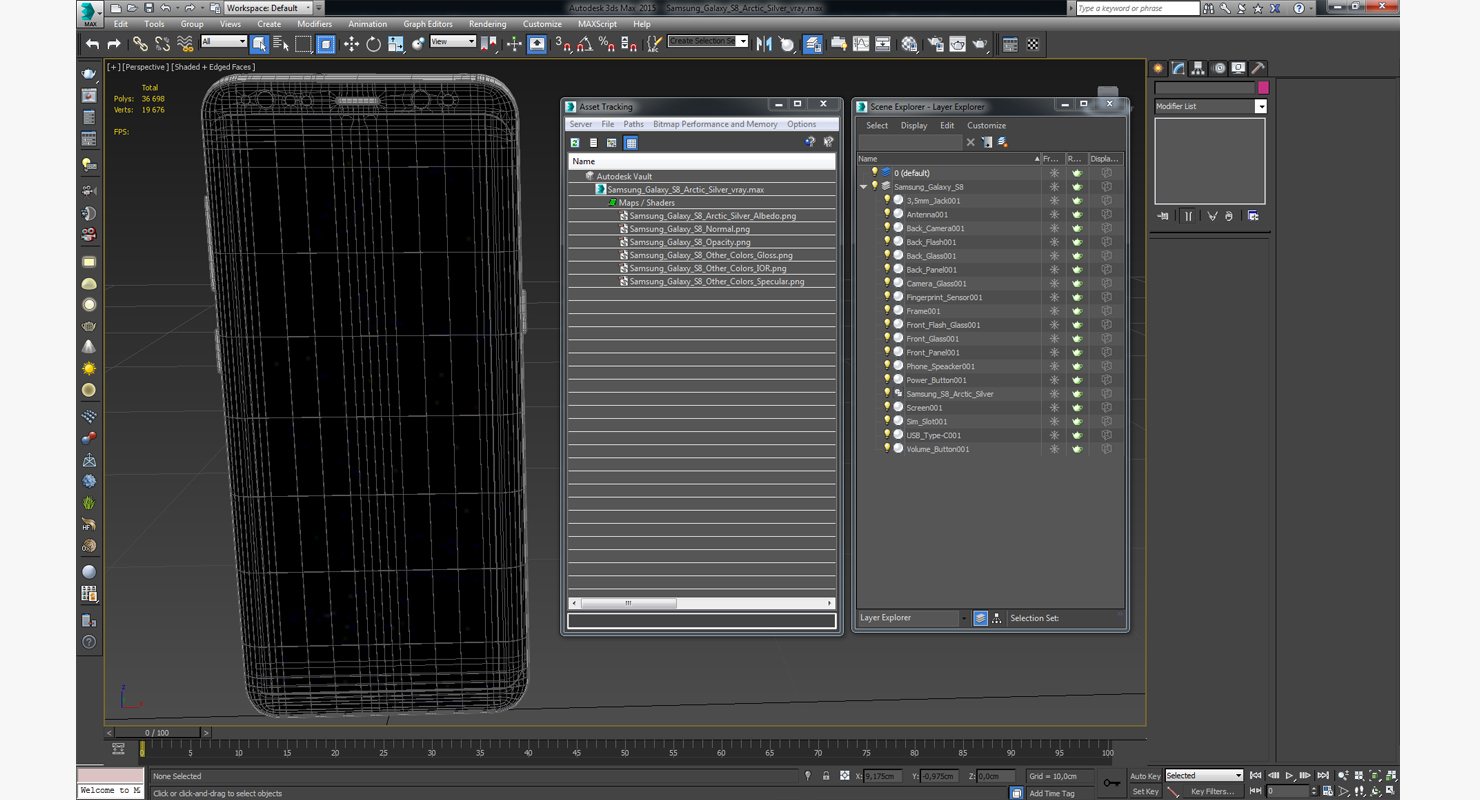Select Samsung_Galaxy_S8_Opacity.png asset

click(x=690, y=242)
